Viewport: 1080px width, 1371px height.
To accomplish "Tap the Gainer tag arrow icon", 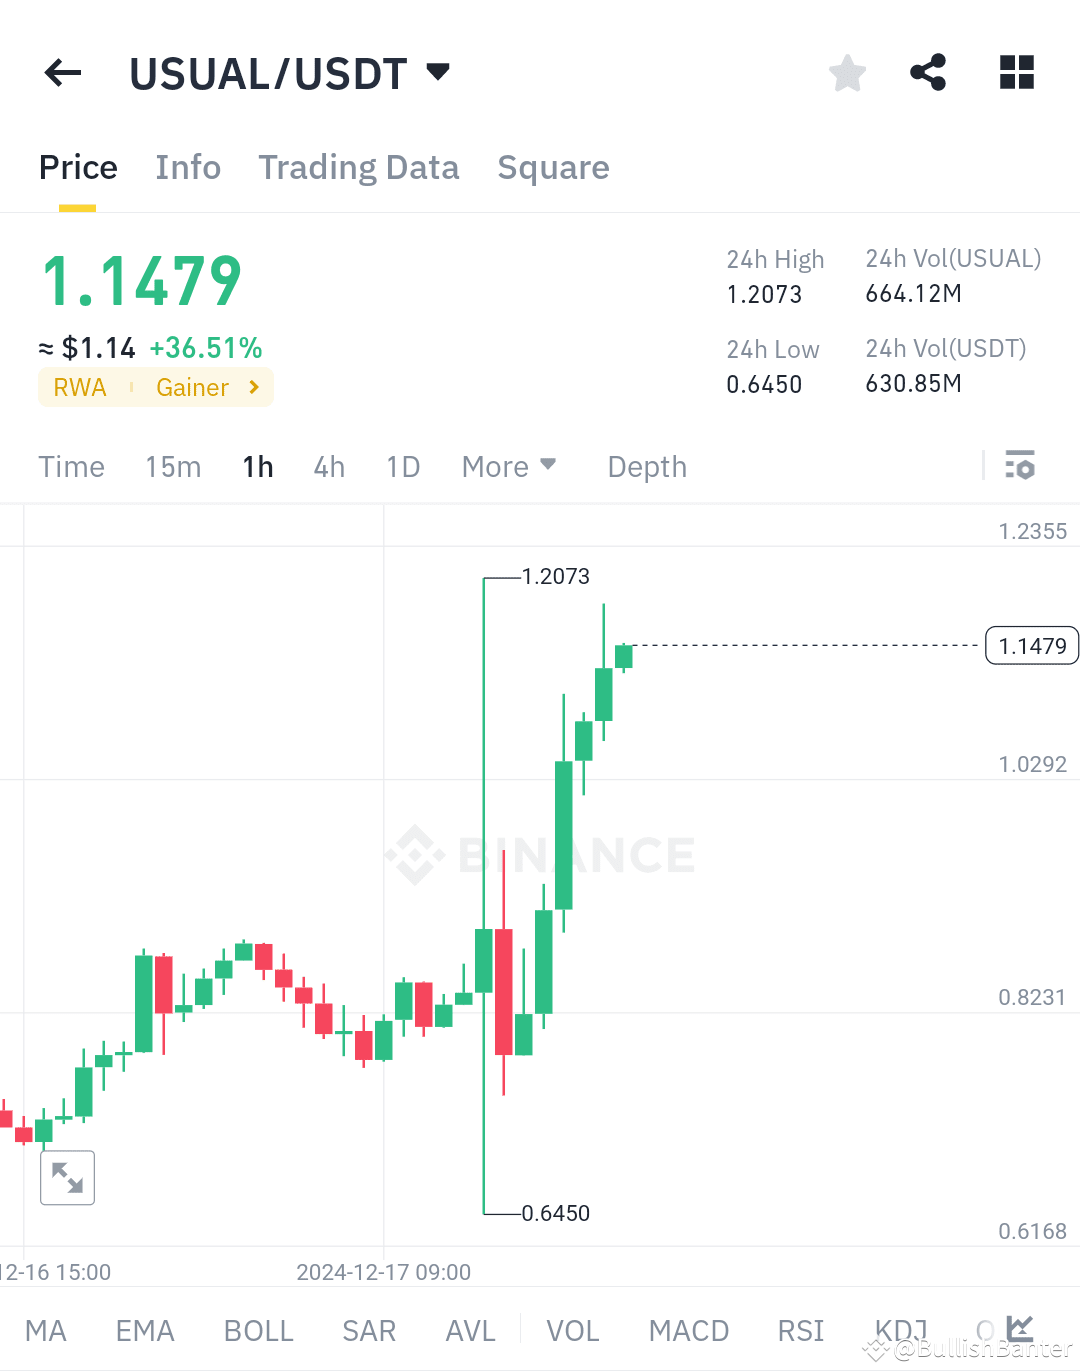I will pos(255,387).
